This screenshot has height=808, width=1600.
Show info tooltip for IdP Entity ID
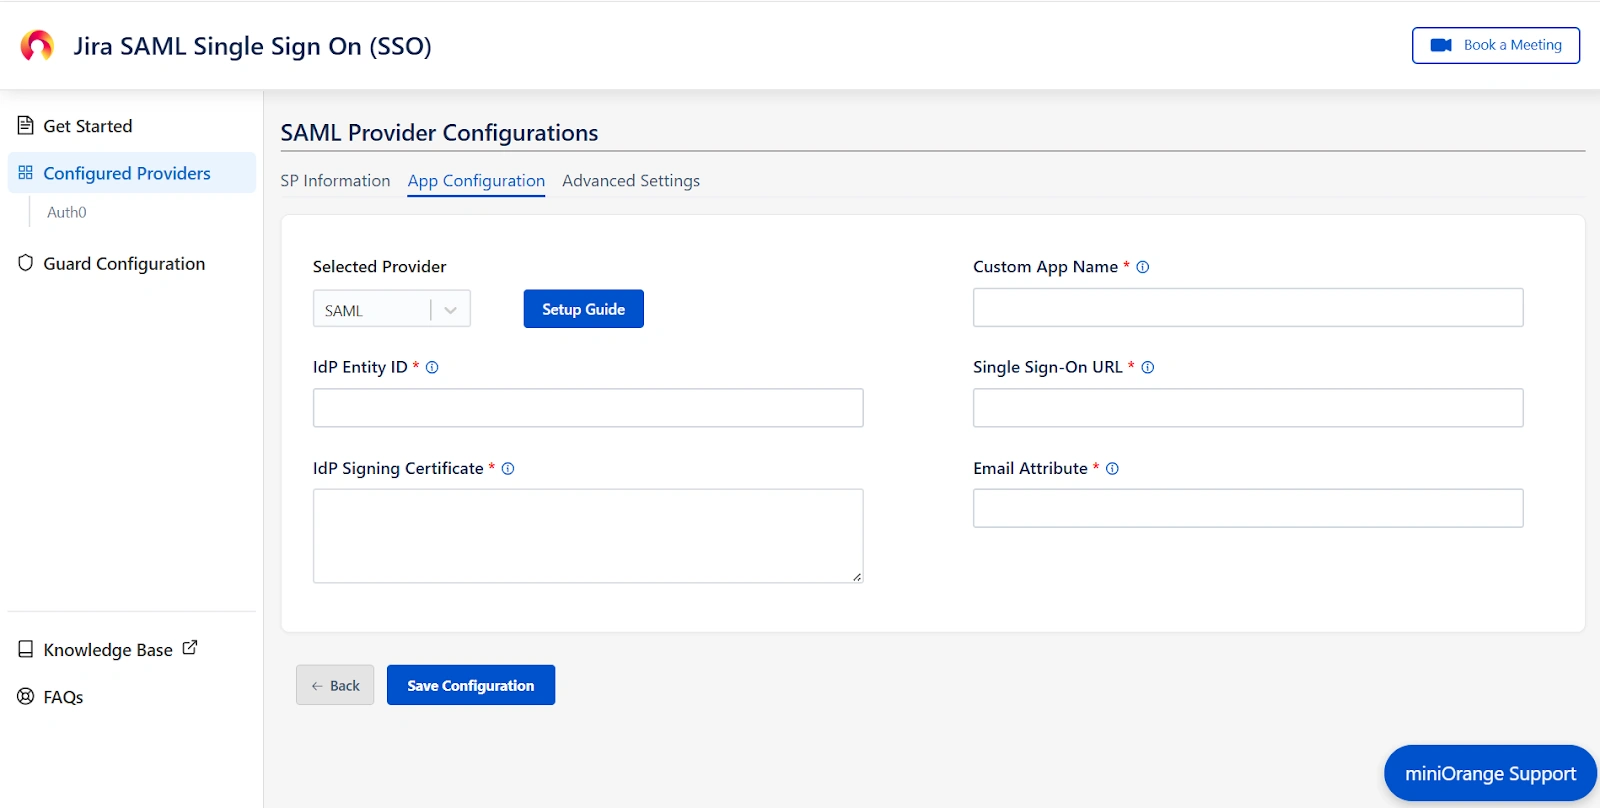[432, 367]
